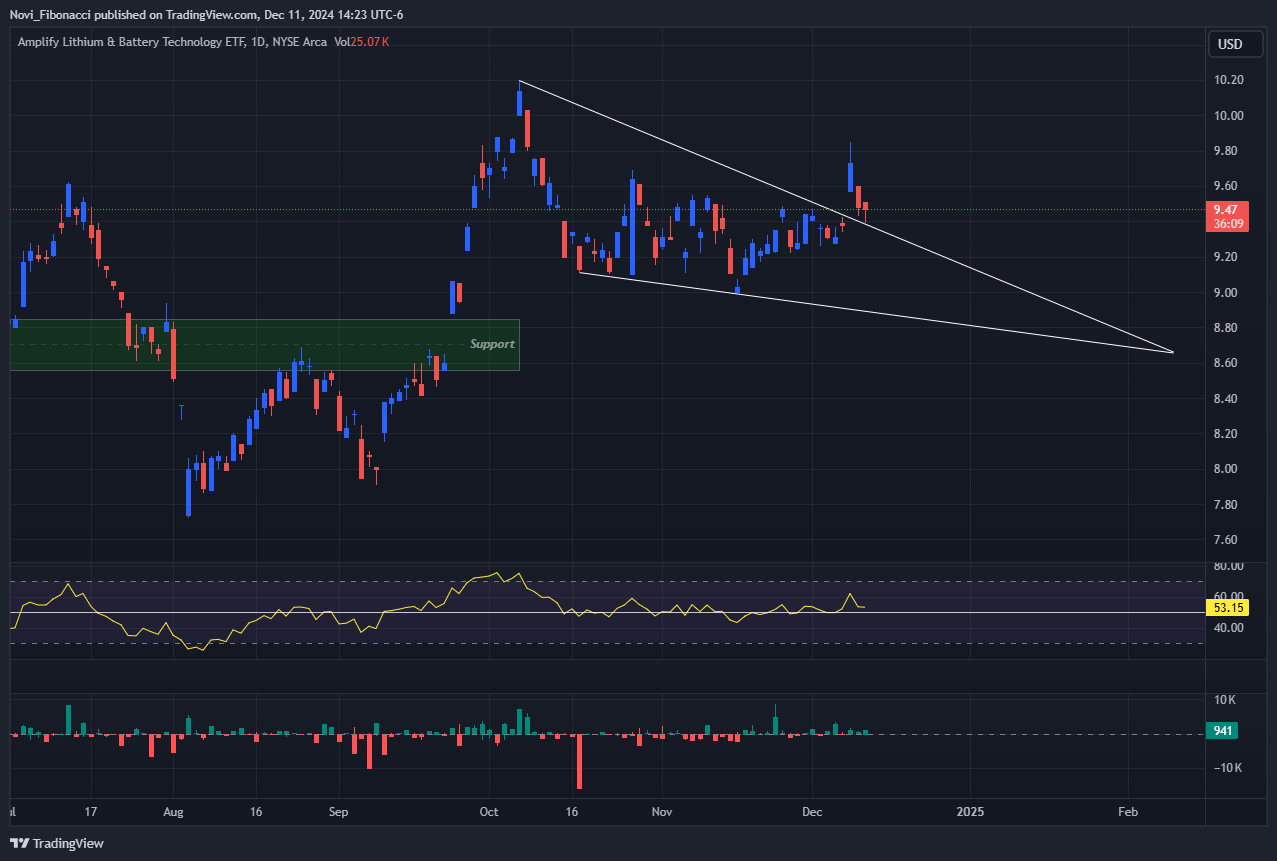1277x861 pixels.
Task: Click the 10K volume axis label
Action: click(1227, 699)
